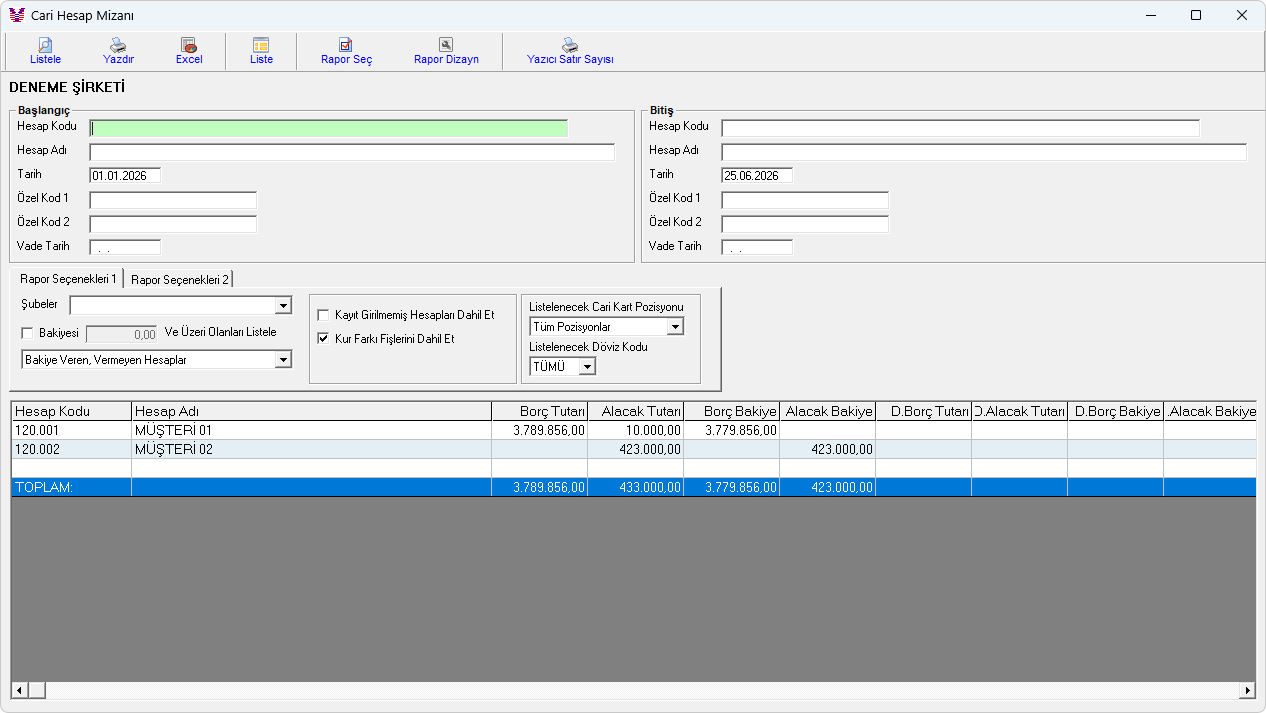Expand the TÜMÜ döviz kodu dropdown
The width and height of the screenshot is (1266, 713).
[x=587, y=367]
